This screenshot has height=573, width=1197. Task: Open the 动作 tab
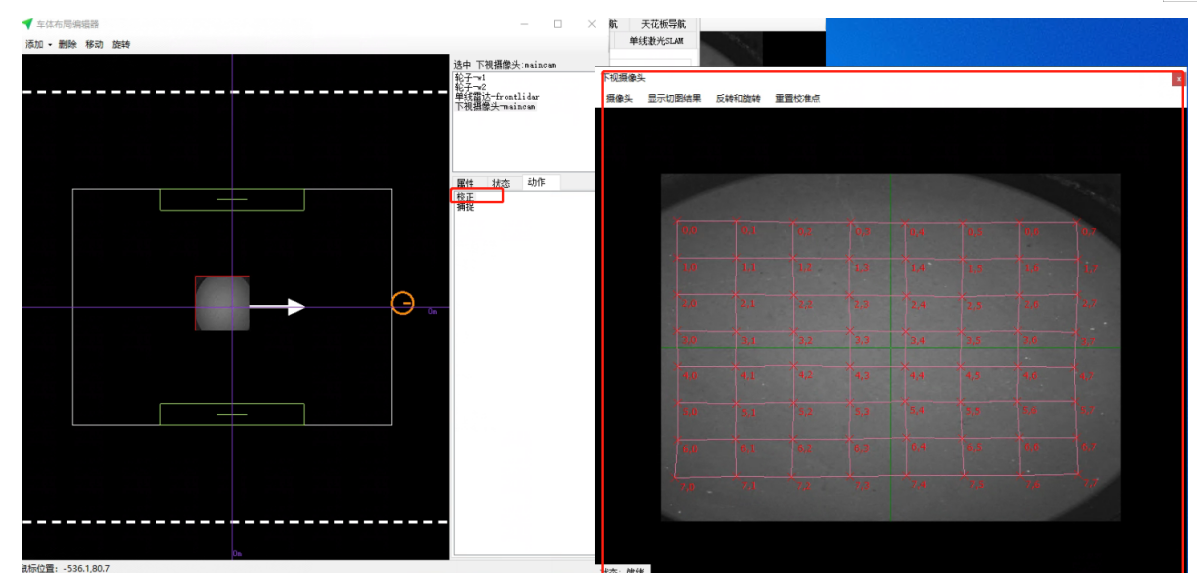click(536, 182)
